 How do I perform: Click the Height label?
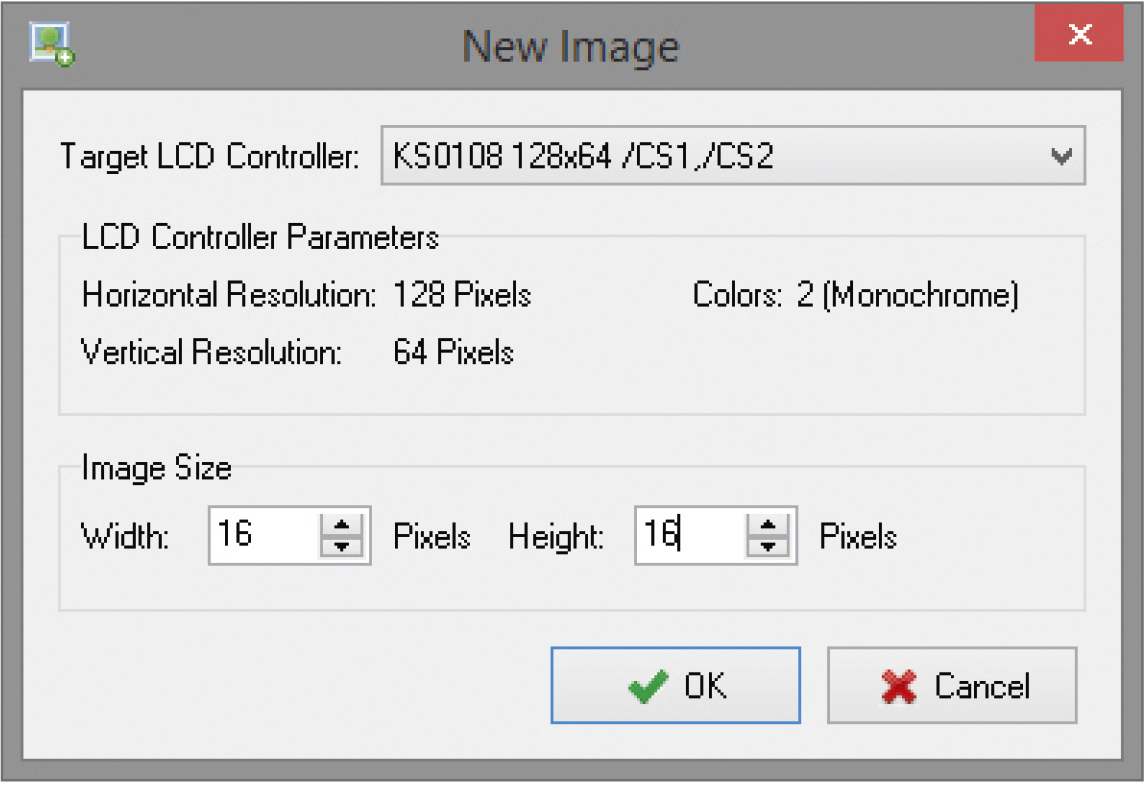556,537
